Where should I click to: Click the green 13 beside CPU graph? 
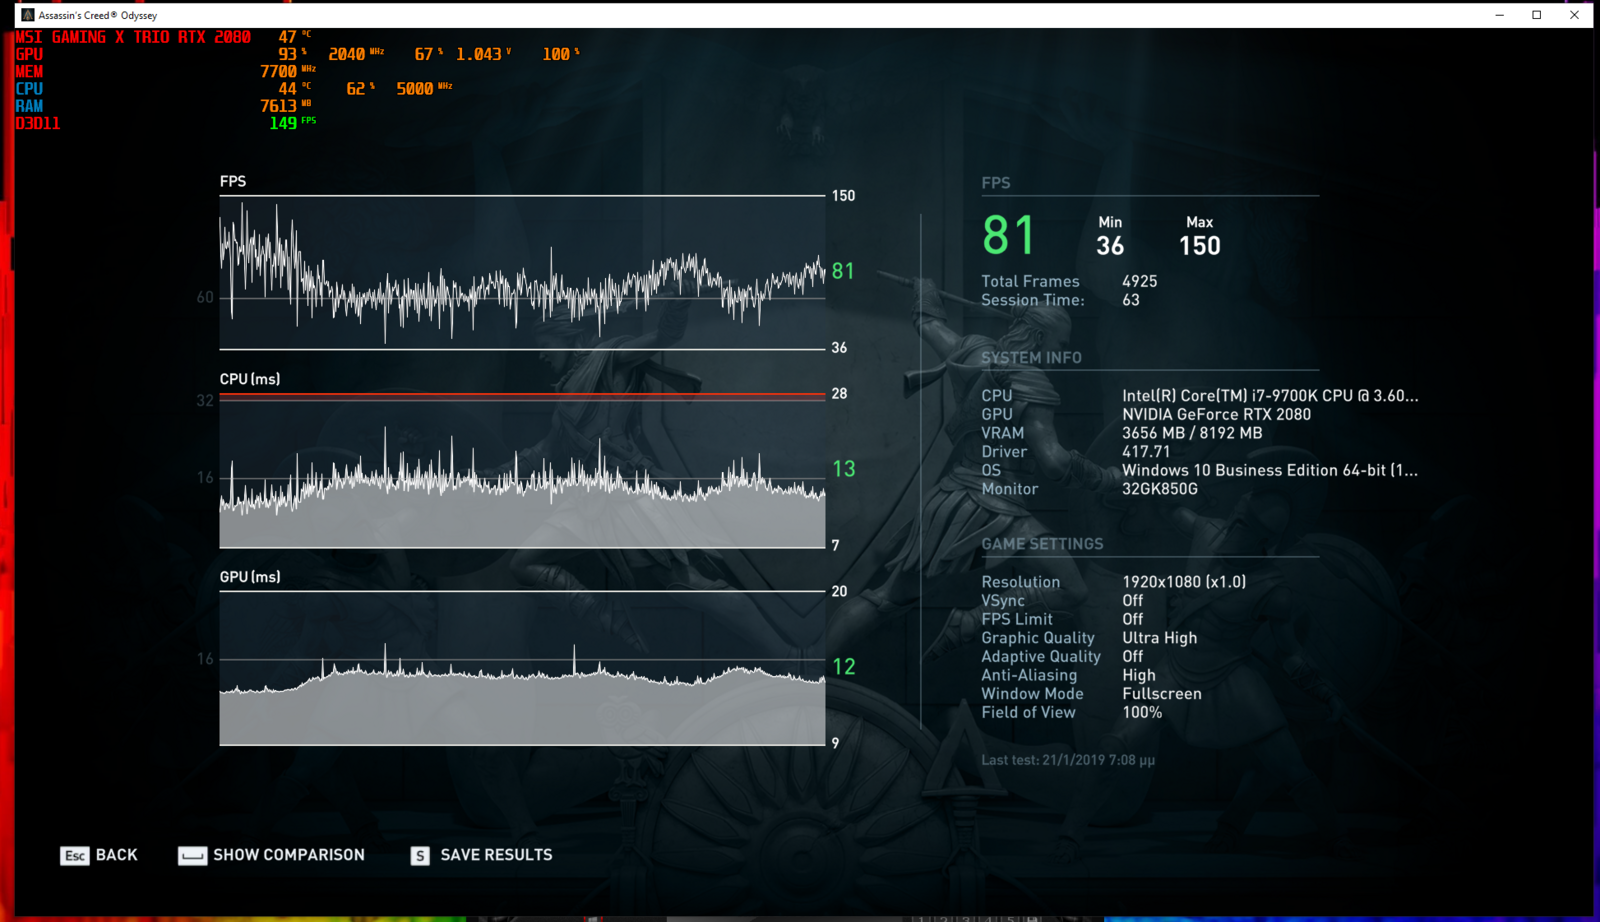[x=843, y=469]
